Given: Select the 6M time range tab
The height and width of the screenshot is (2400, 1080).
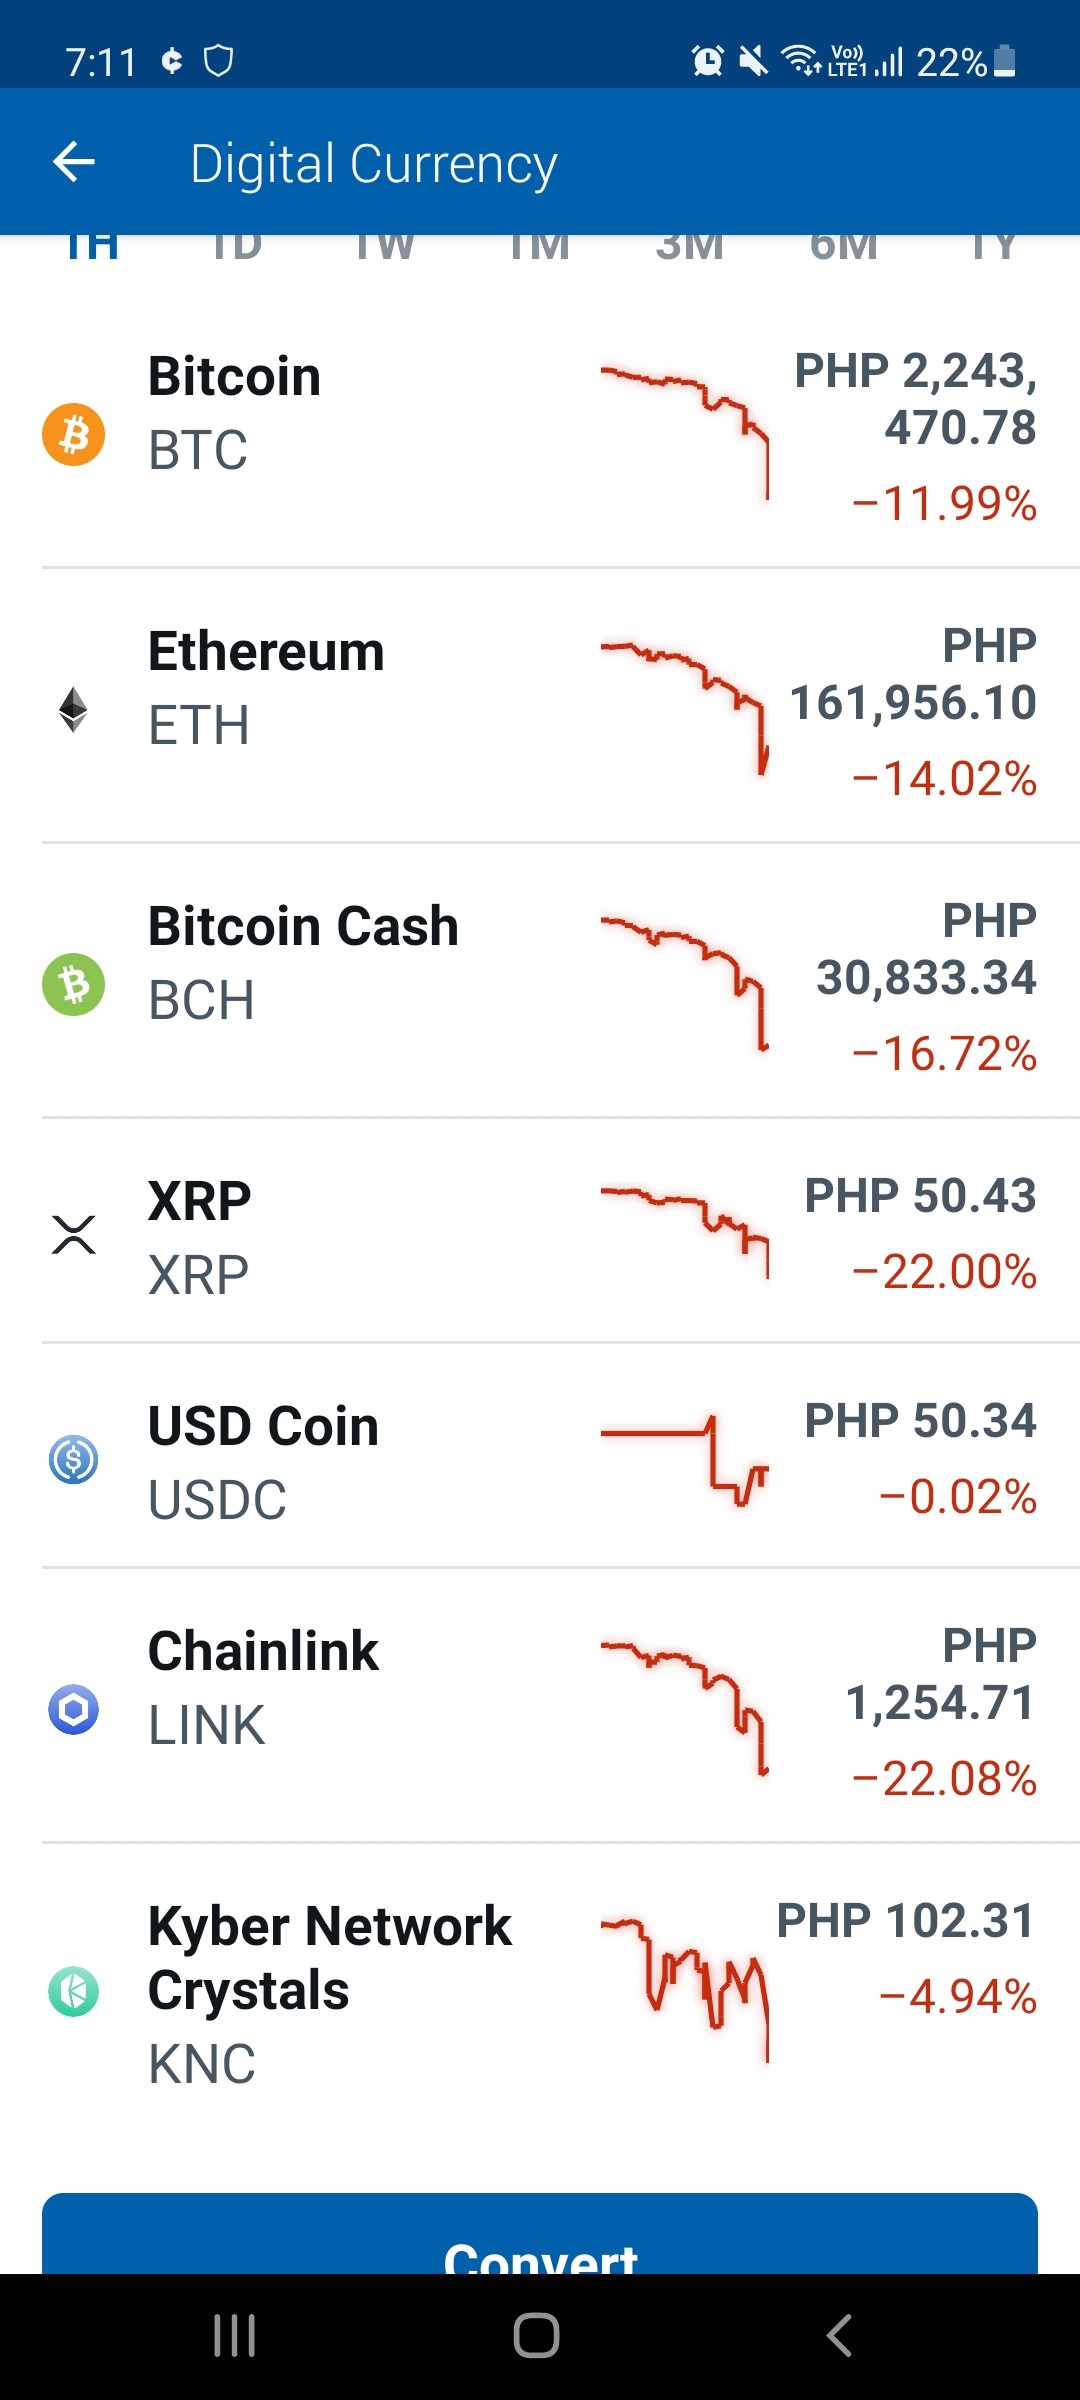Looking at the screenshot, I should [844, 247].
